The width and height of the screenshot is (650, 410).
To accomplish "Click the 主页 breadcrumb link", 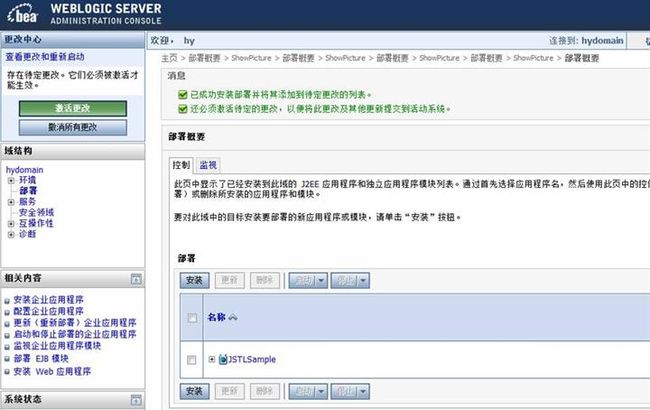I will (x=169, y=58).
